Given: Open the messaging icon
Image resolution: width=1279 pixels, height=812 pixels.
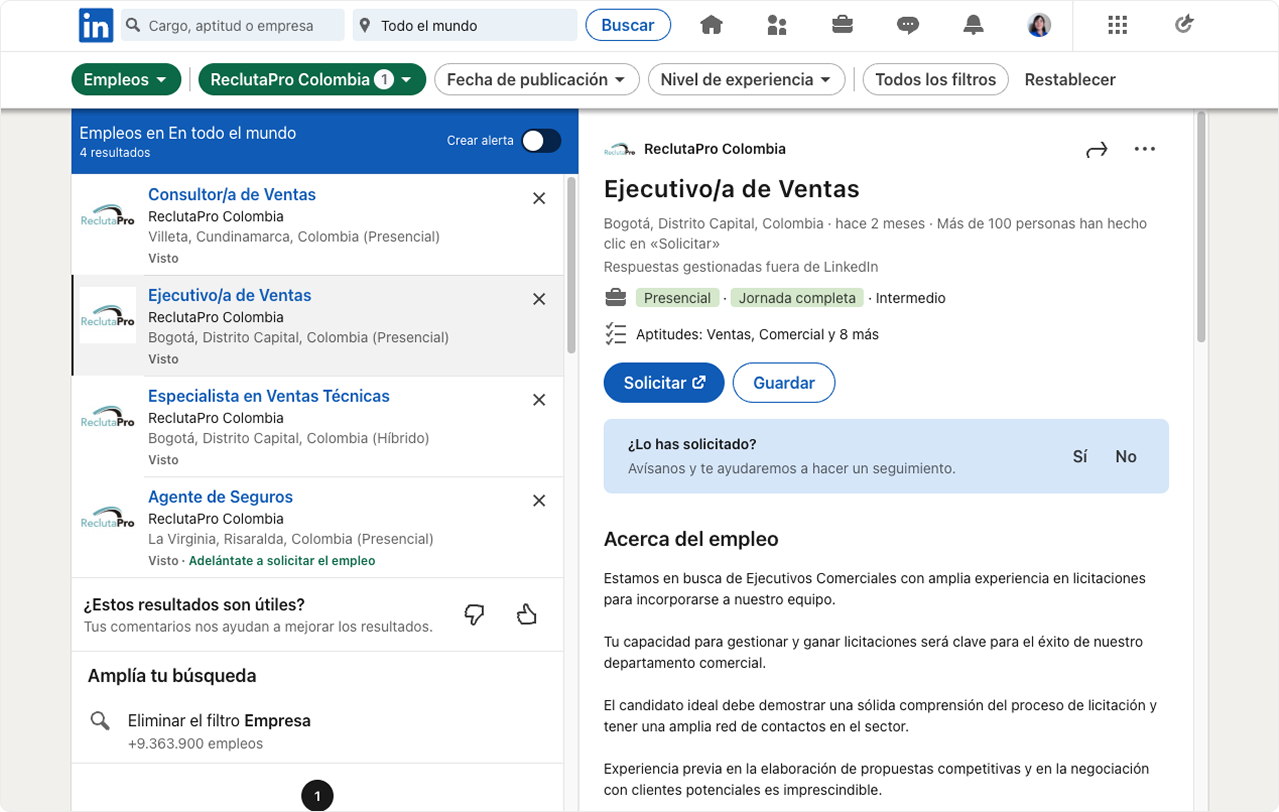Looking at the screenshot, I should [x=908, y=24].
